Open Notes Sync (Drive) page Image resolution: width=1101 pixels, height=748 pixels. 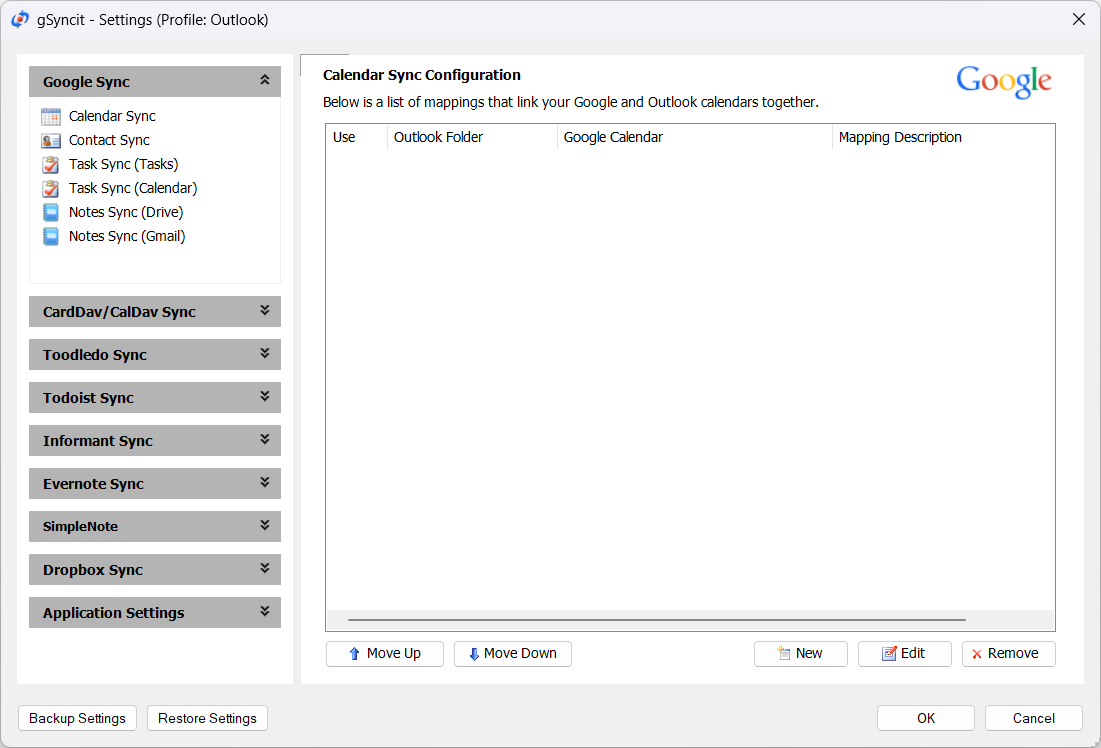pyautogui.click(x=126, y=212)
